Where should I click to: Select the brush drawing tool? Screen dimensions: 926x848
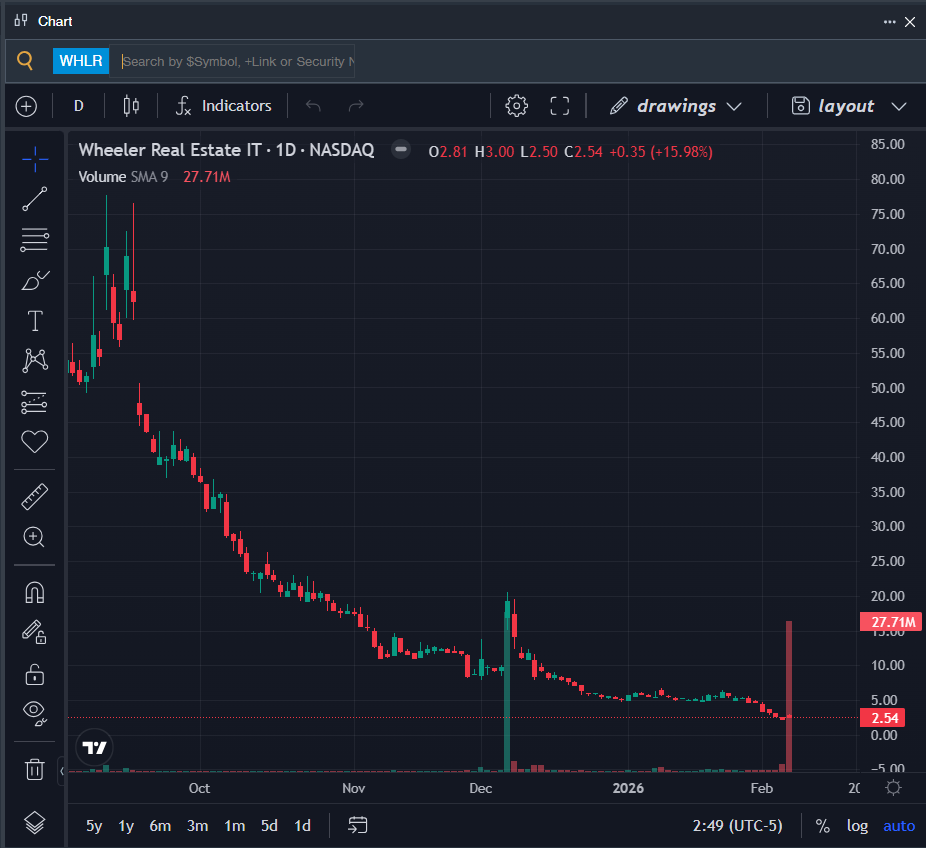pos(34,280)
